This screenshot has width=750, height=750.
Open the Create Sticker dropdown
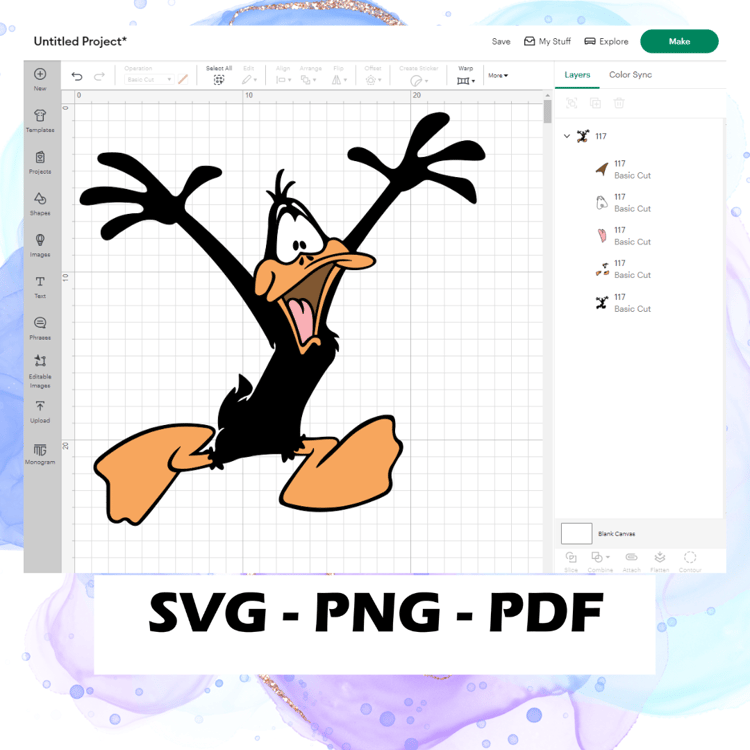pyautogui.click(x=419, y=80)
